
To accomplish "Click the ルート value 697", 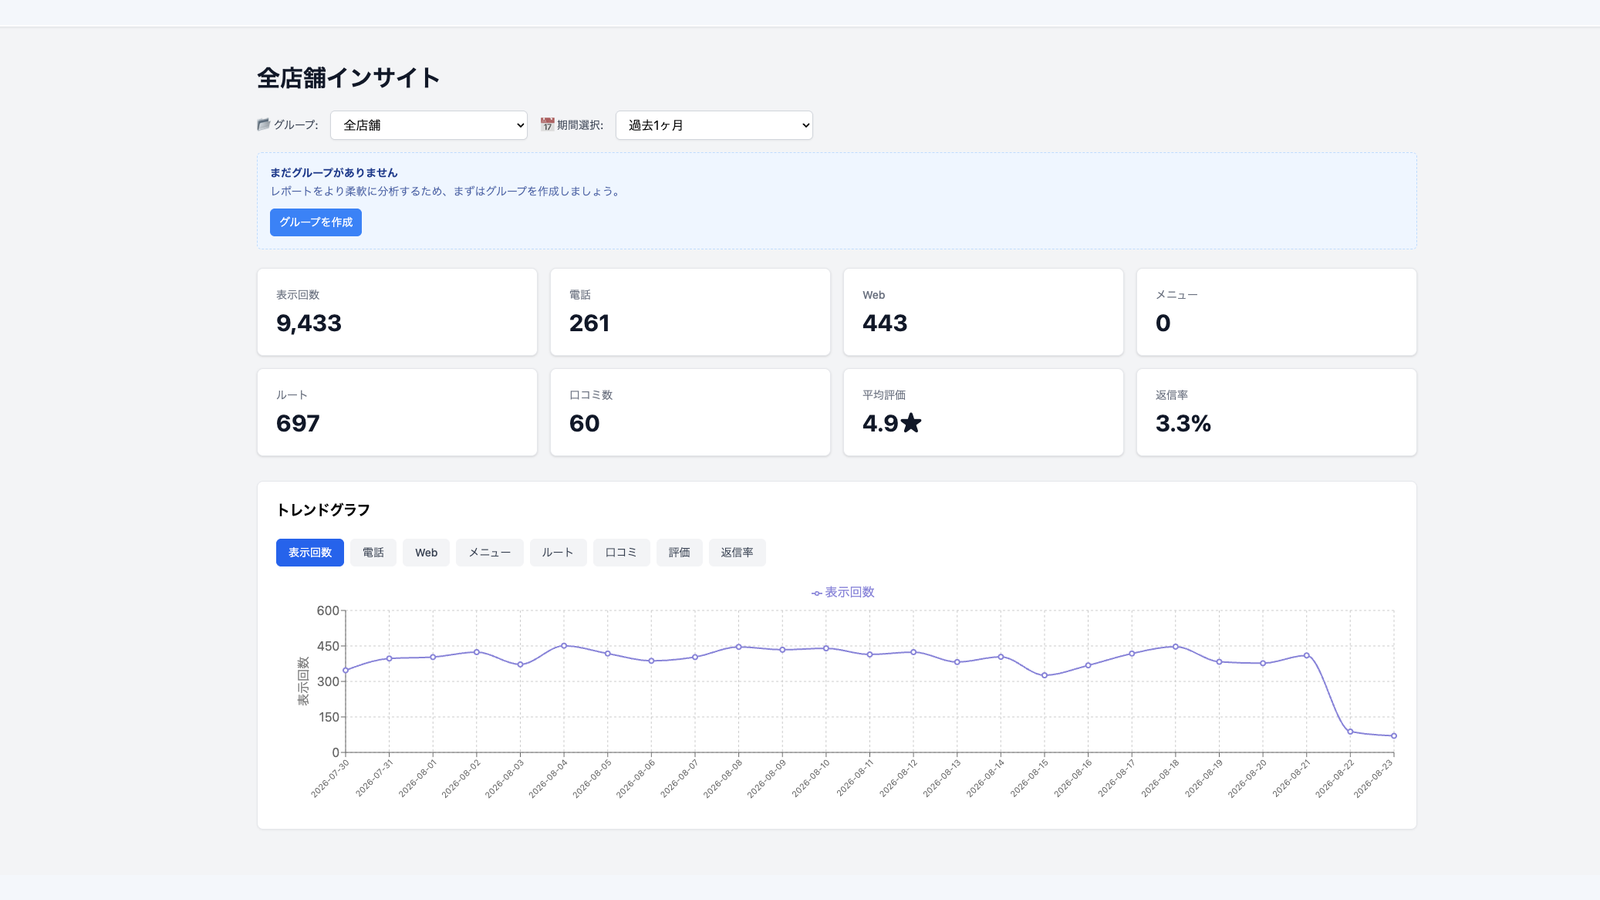I will coord(298,423).
